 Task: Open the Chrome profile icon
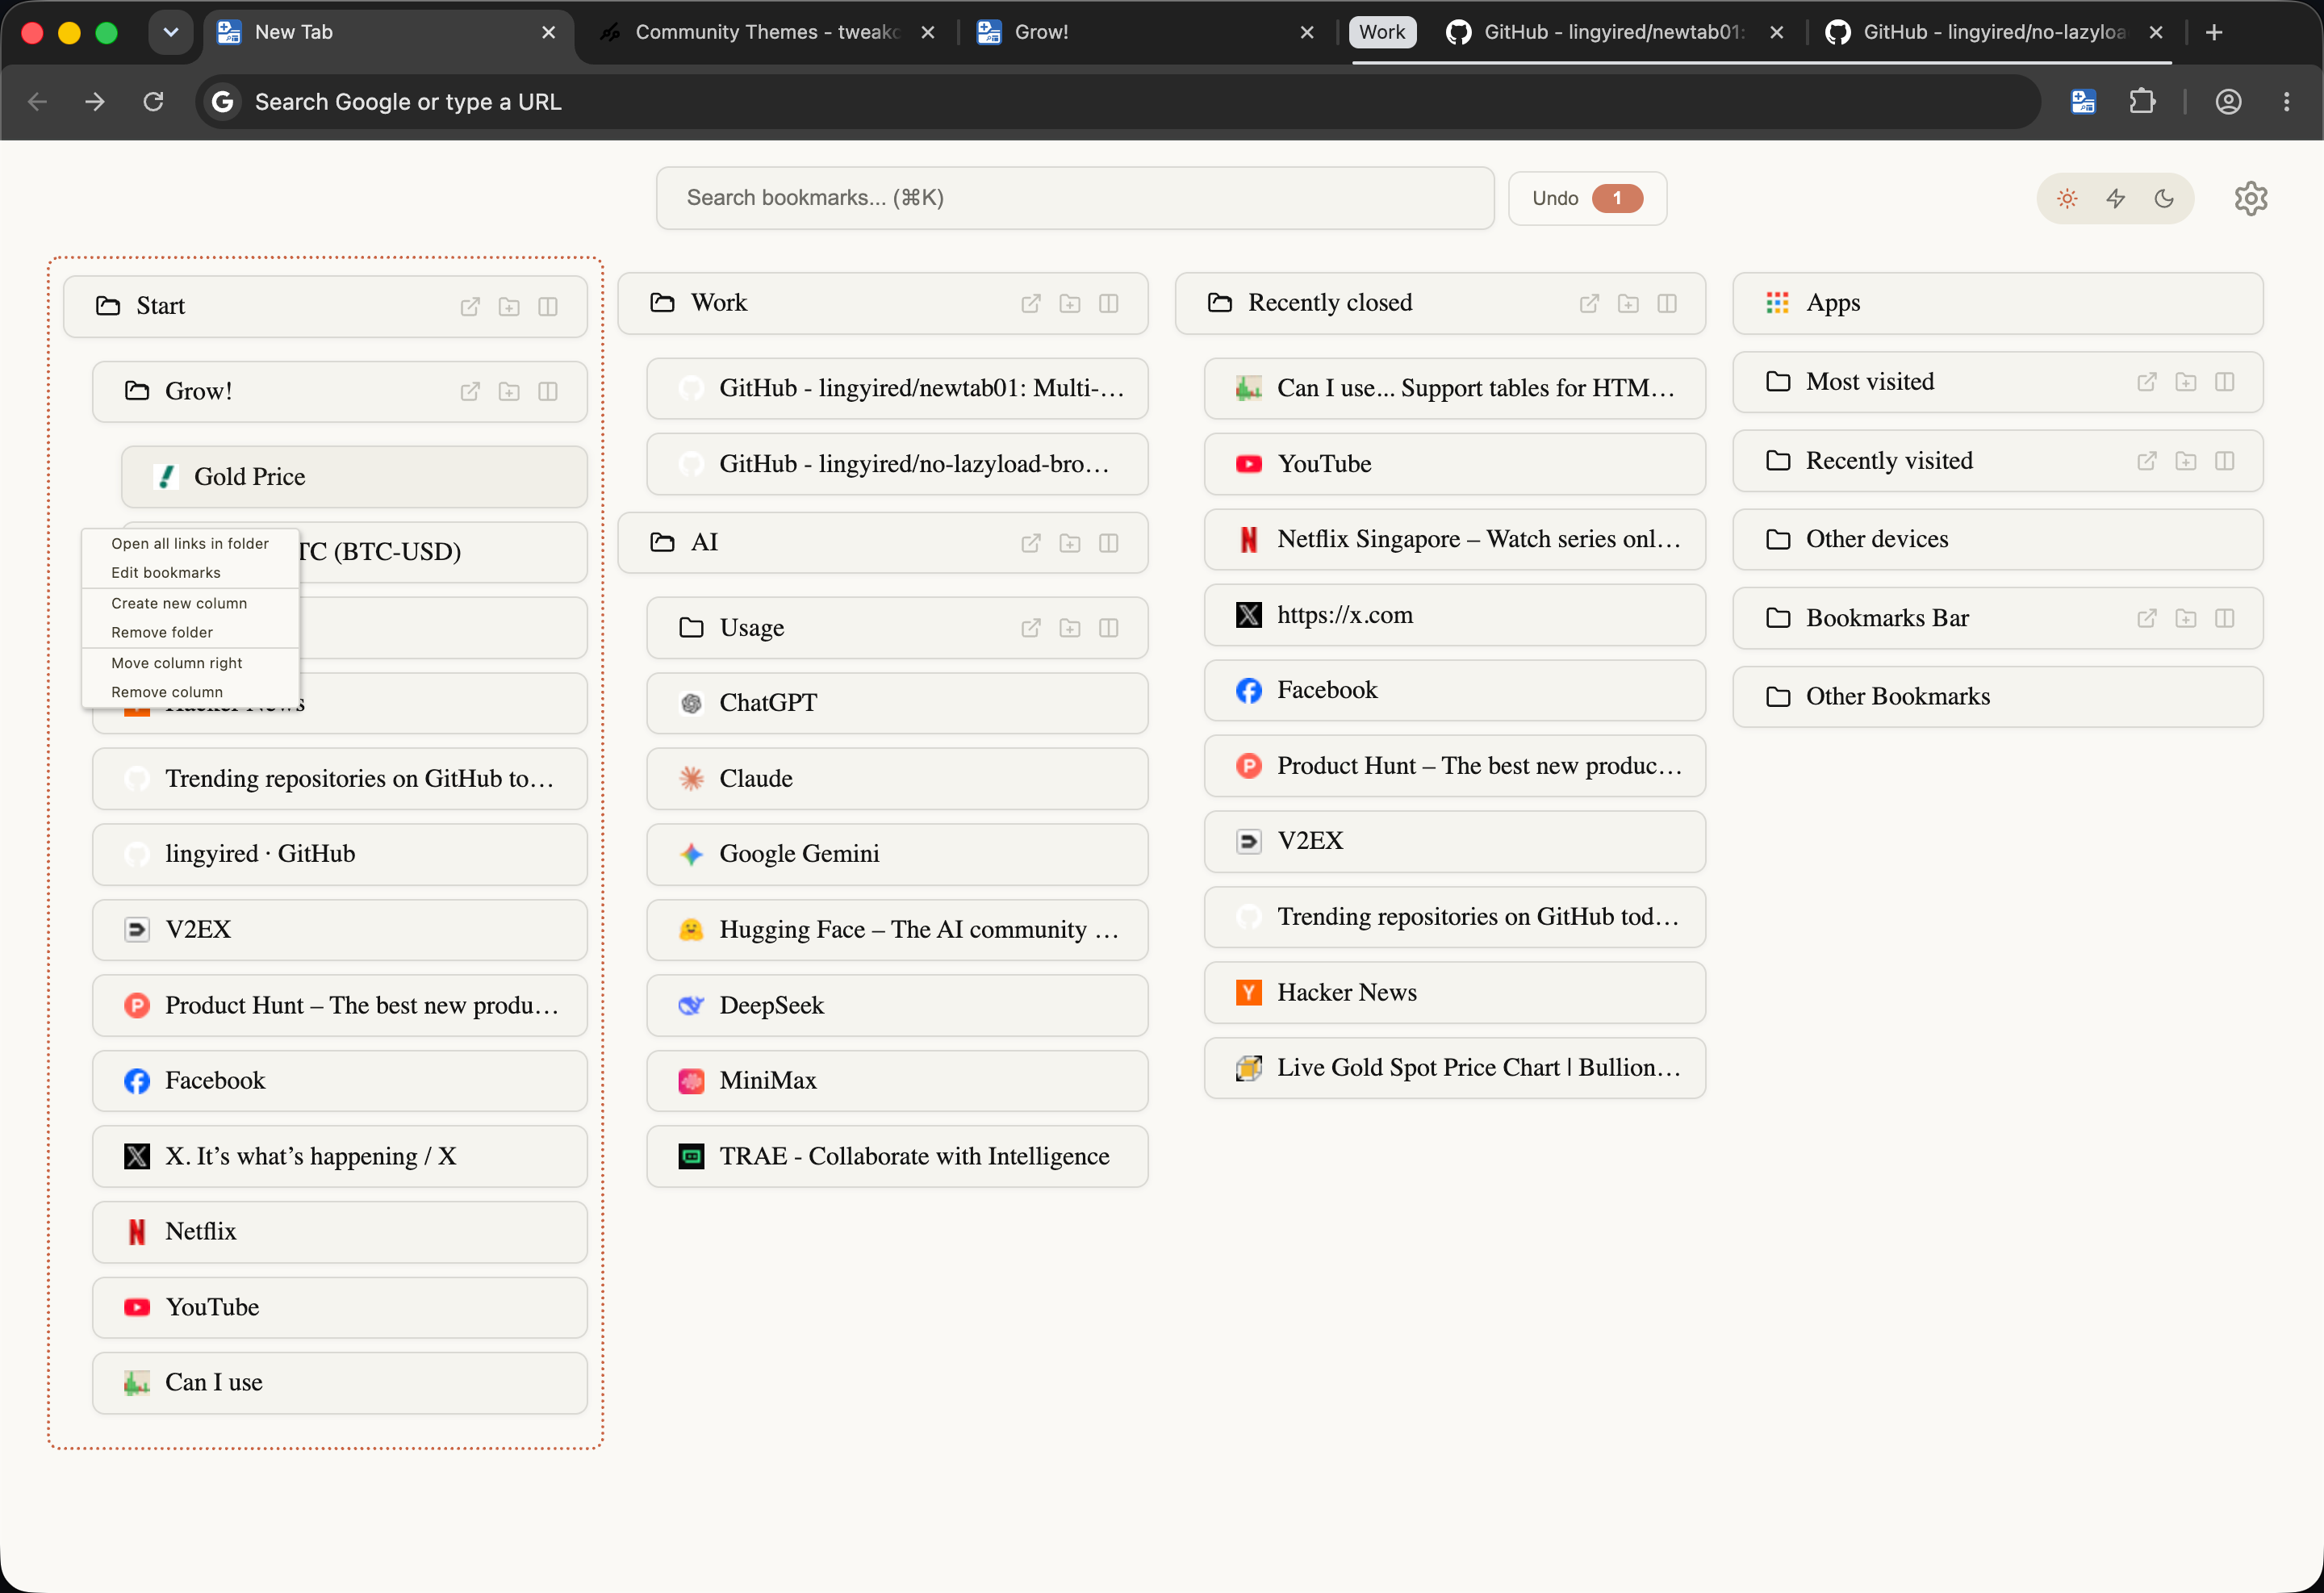coord(2228,102)
